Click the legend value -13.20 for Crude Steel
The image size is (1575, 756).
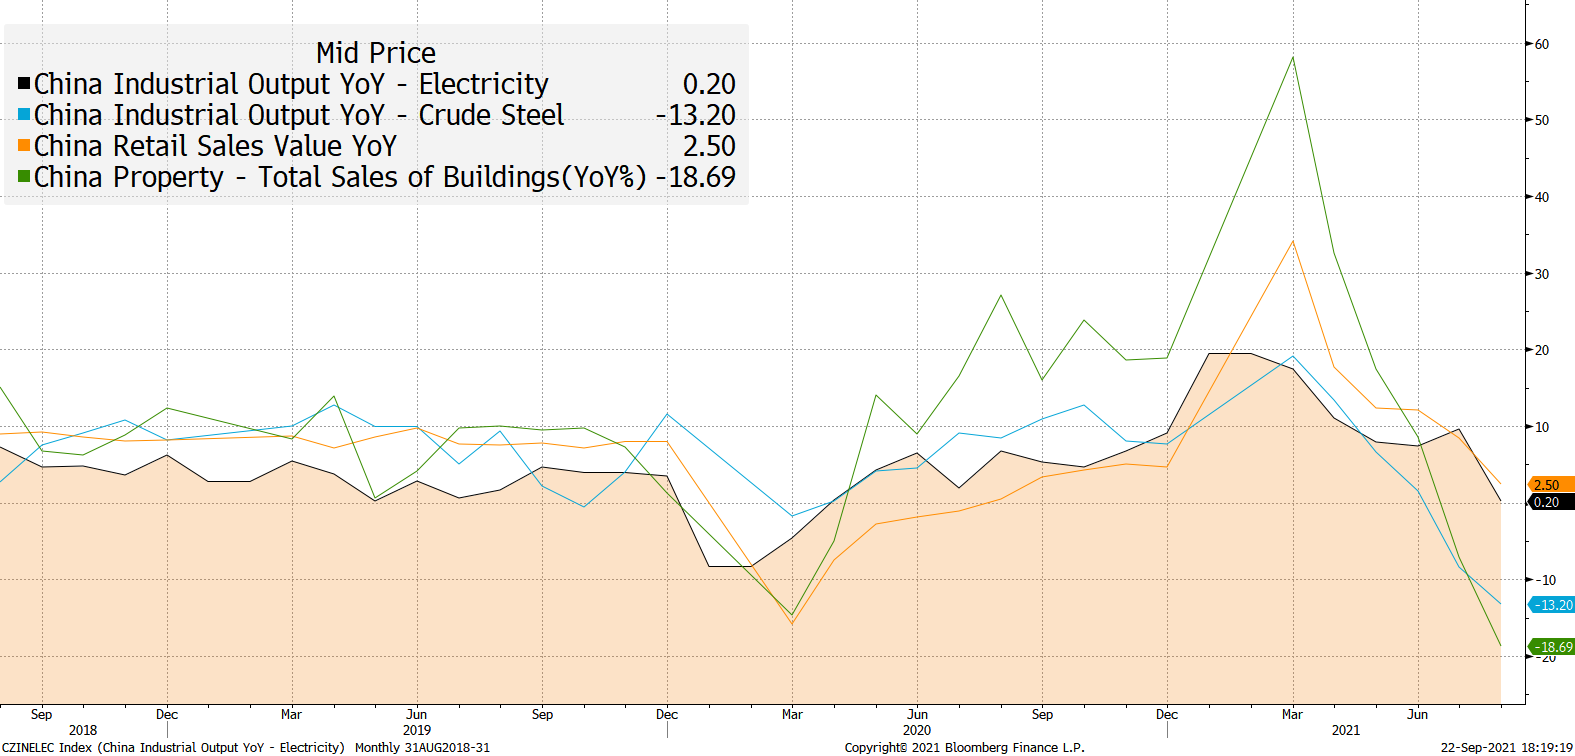click(696, 115)
